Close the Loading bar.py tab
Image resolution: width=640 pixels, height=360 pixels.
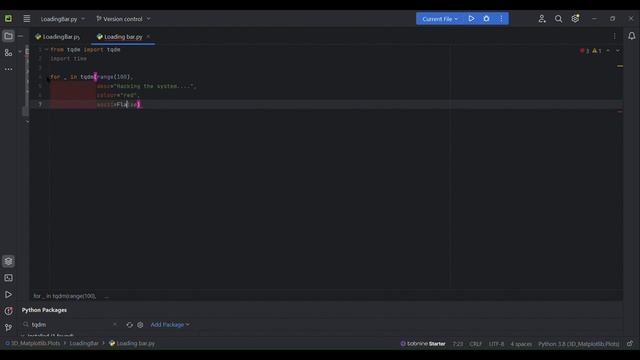pyautogui.click(x=148, y=37)
